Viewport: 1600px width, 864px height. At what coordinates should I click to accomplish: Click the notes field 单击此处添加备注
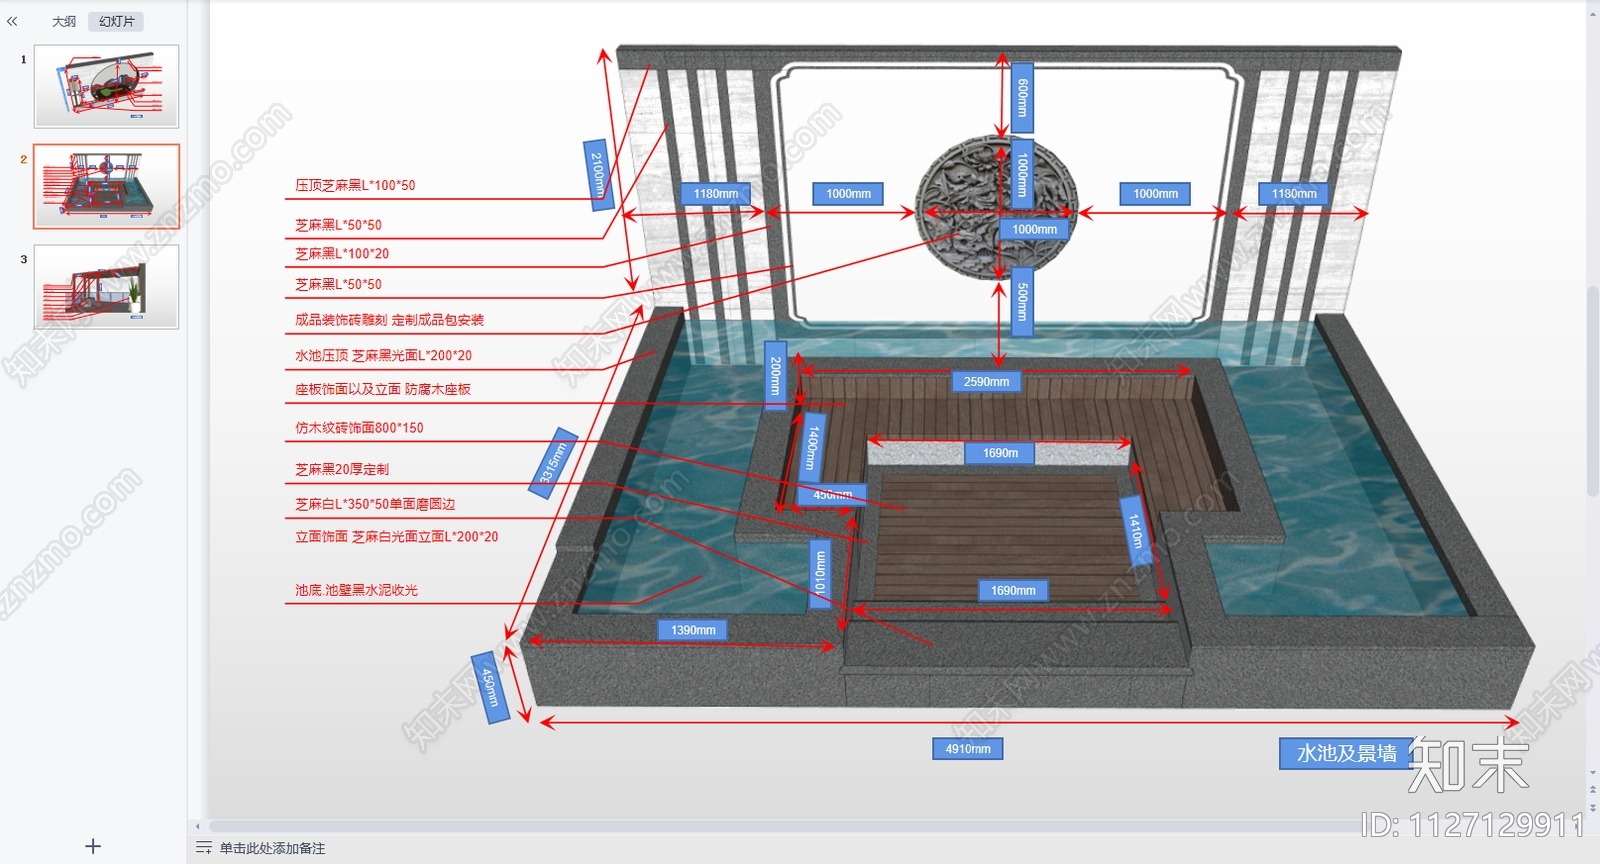272,848
